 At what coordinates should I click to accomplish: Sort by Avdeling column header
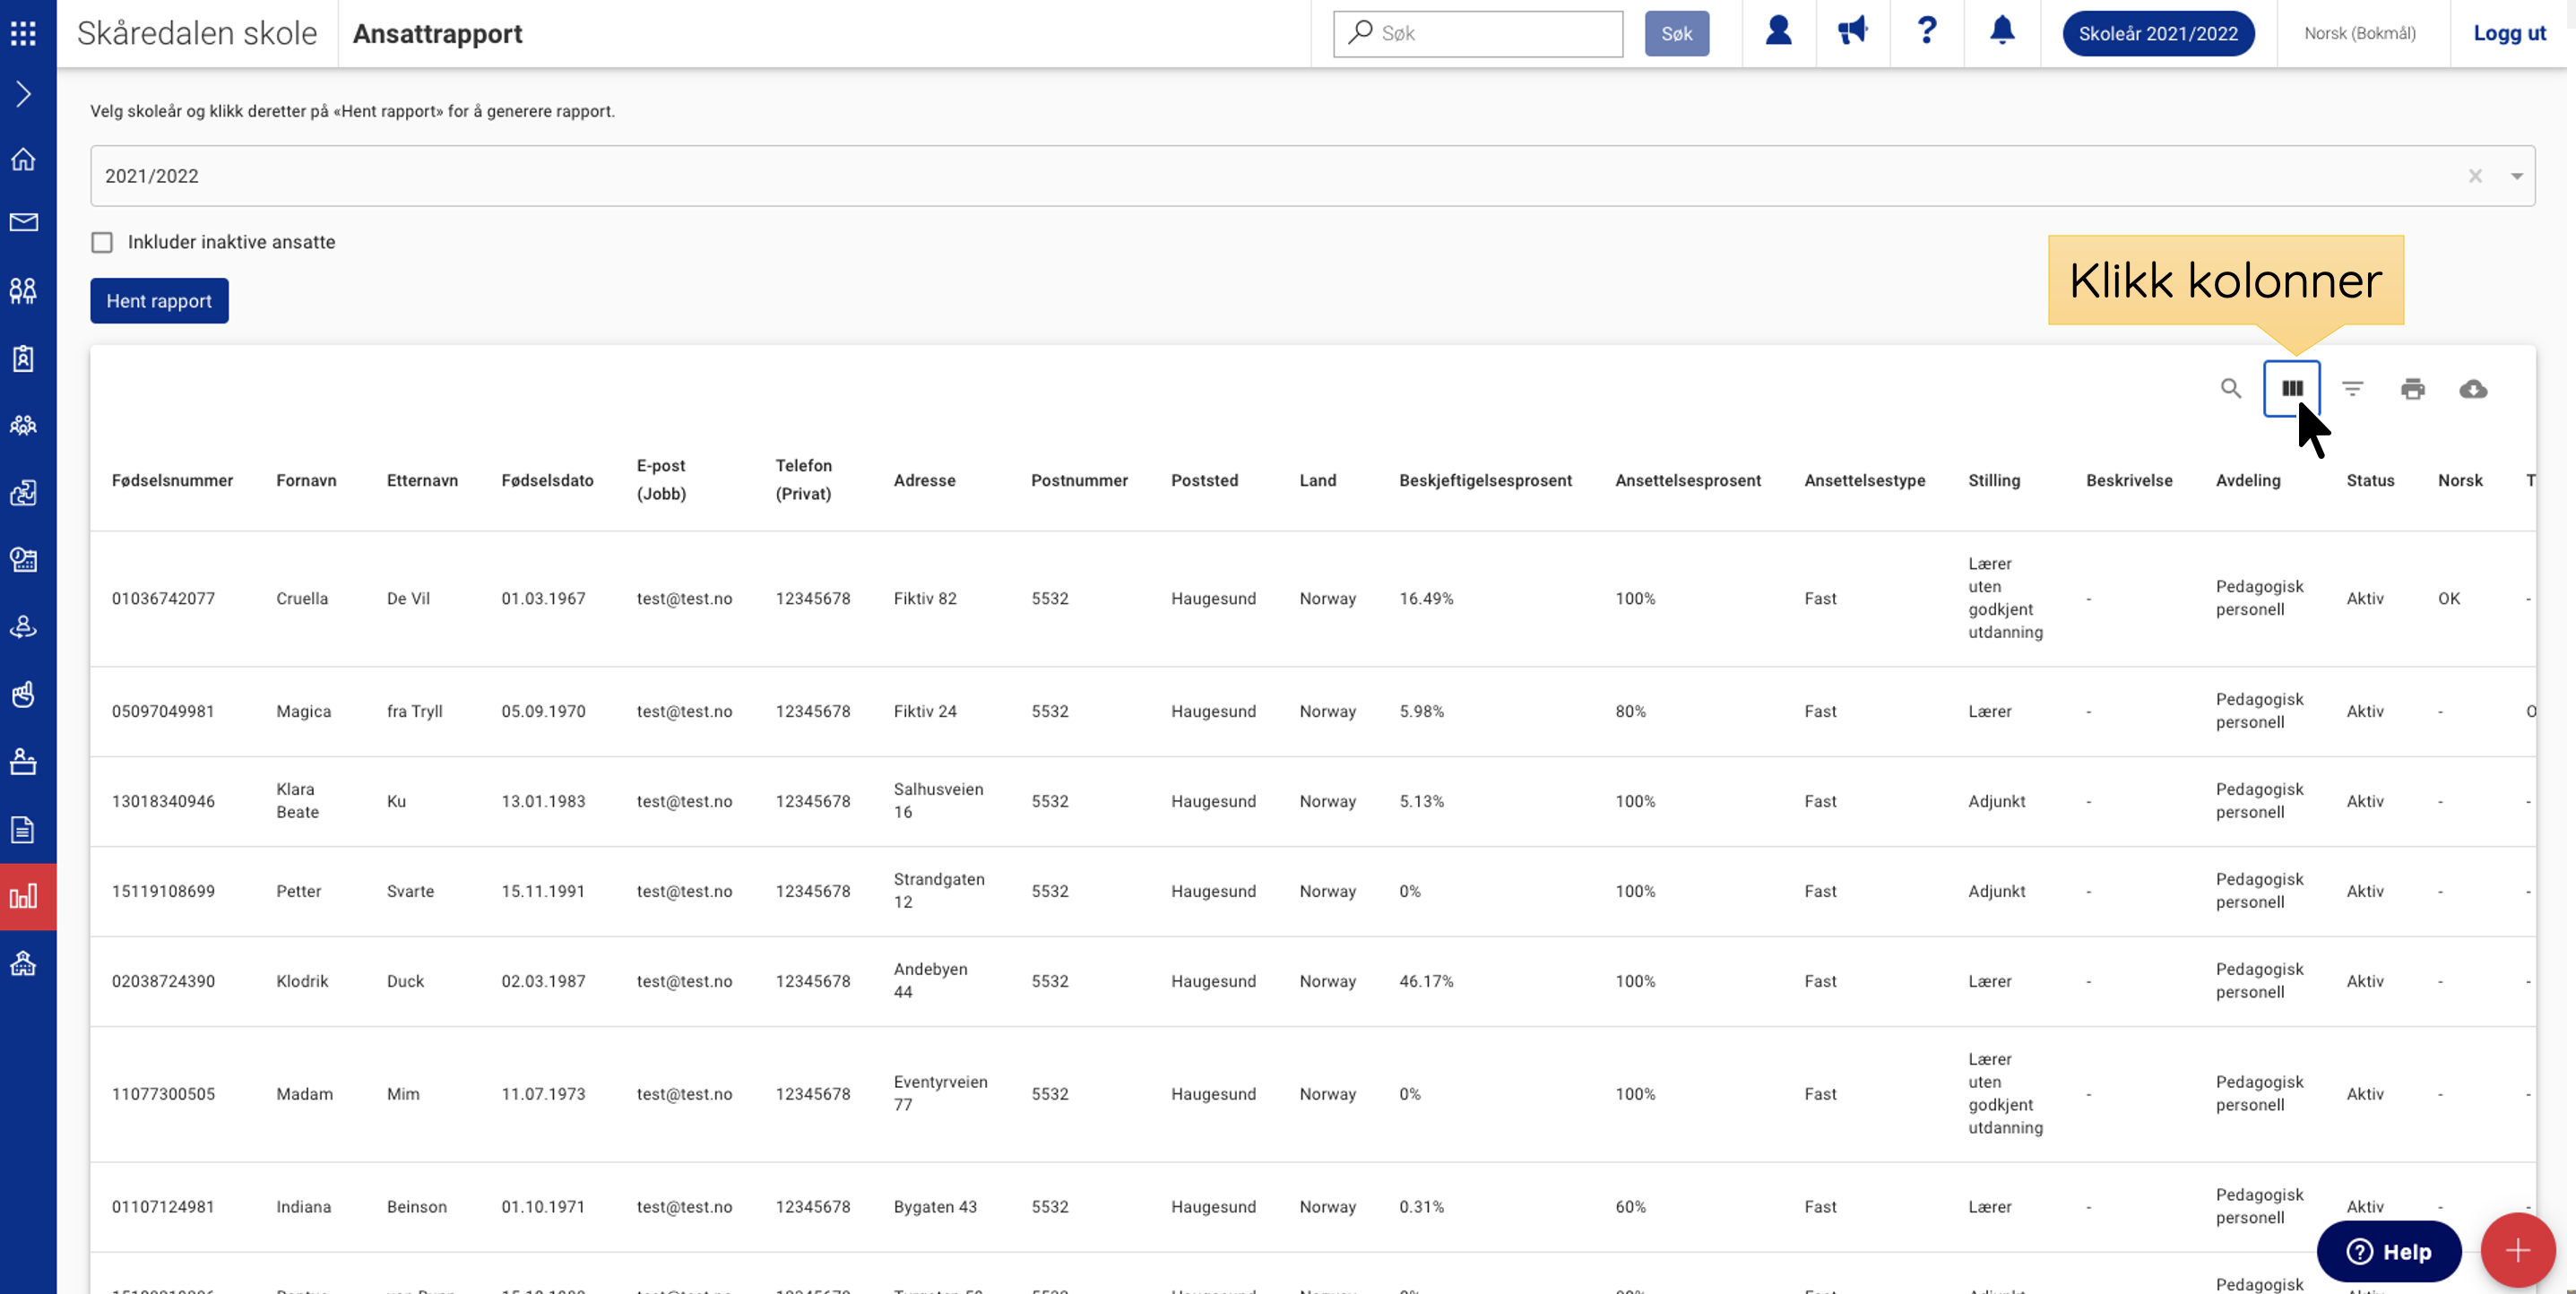[x=2248, y=480]
